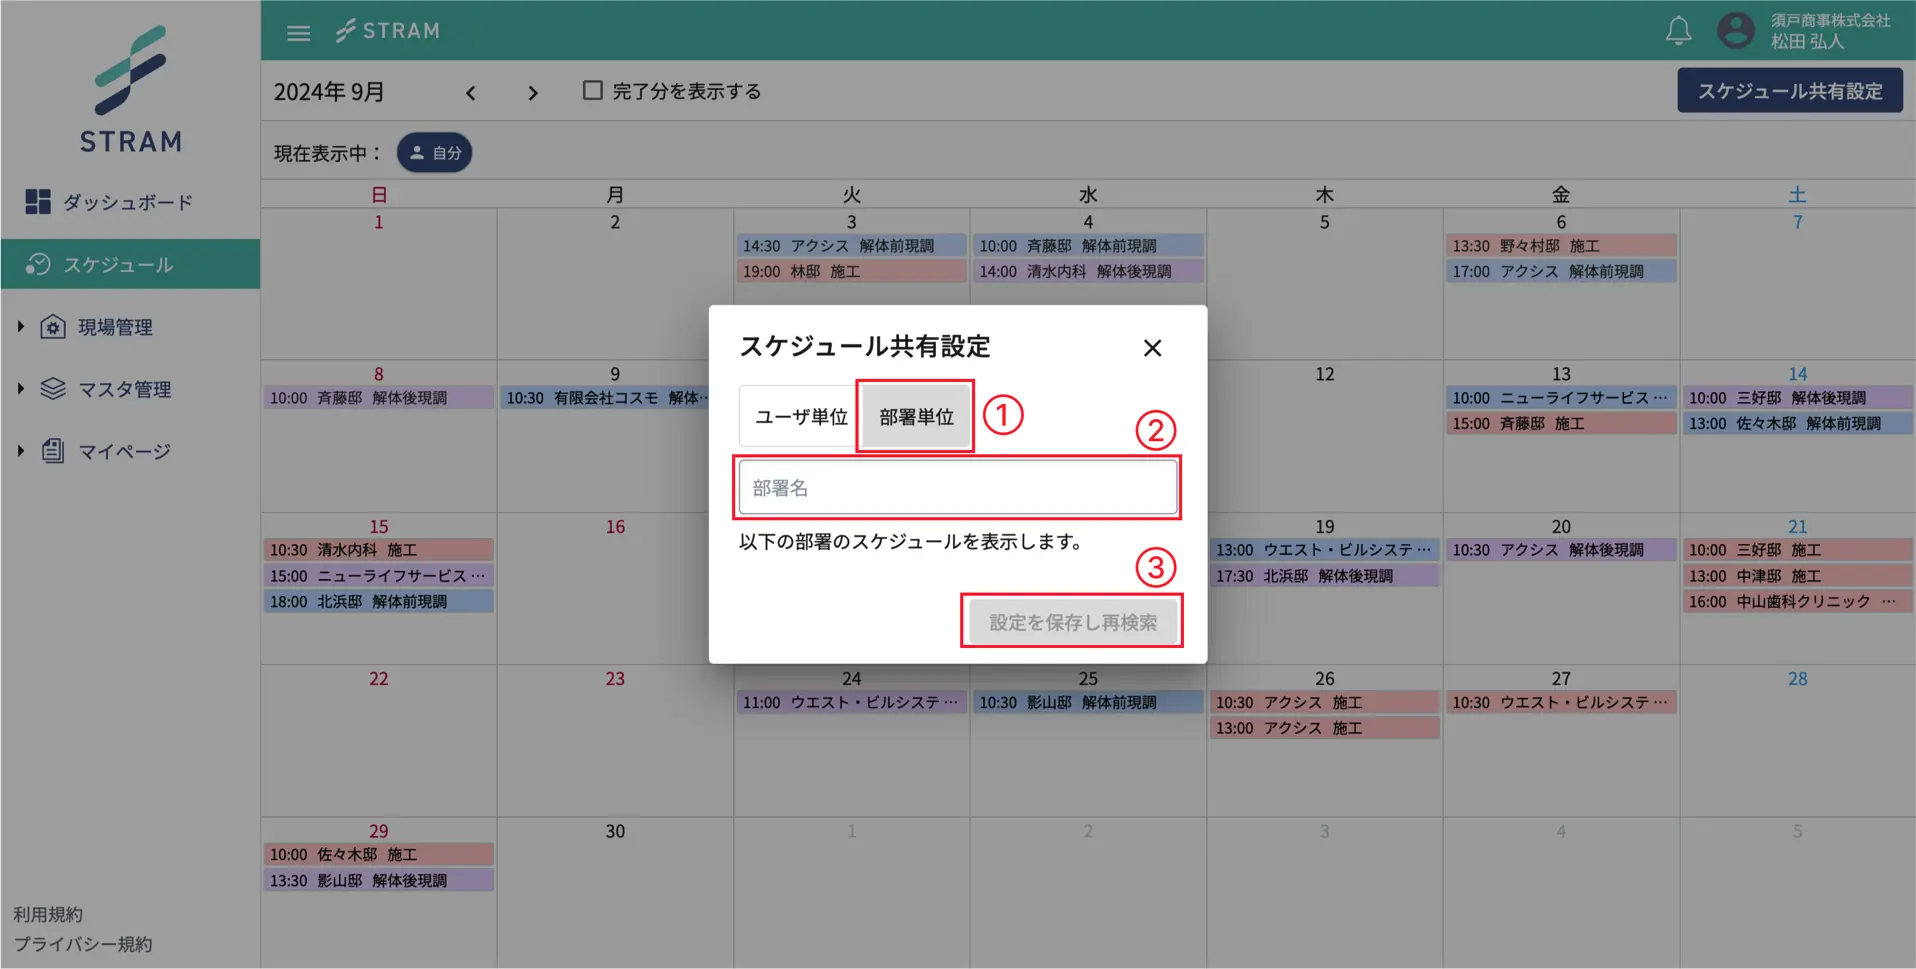Expand the 現場管理 tree arrow

point(20,327)
